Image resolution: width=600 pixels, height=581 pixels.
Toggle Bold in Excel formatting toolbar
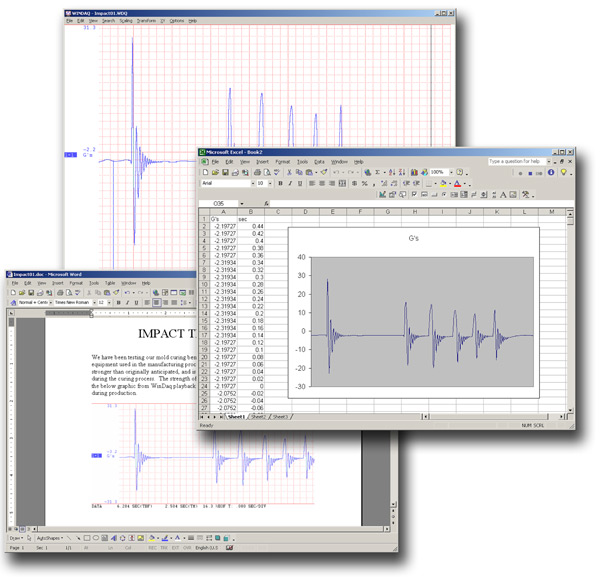[280, 183]
